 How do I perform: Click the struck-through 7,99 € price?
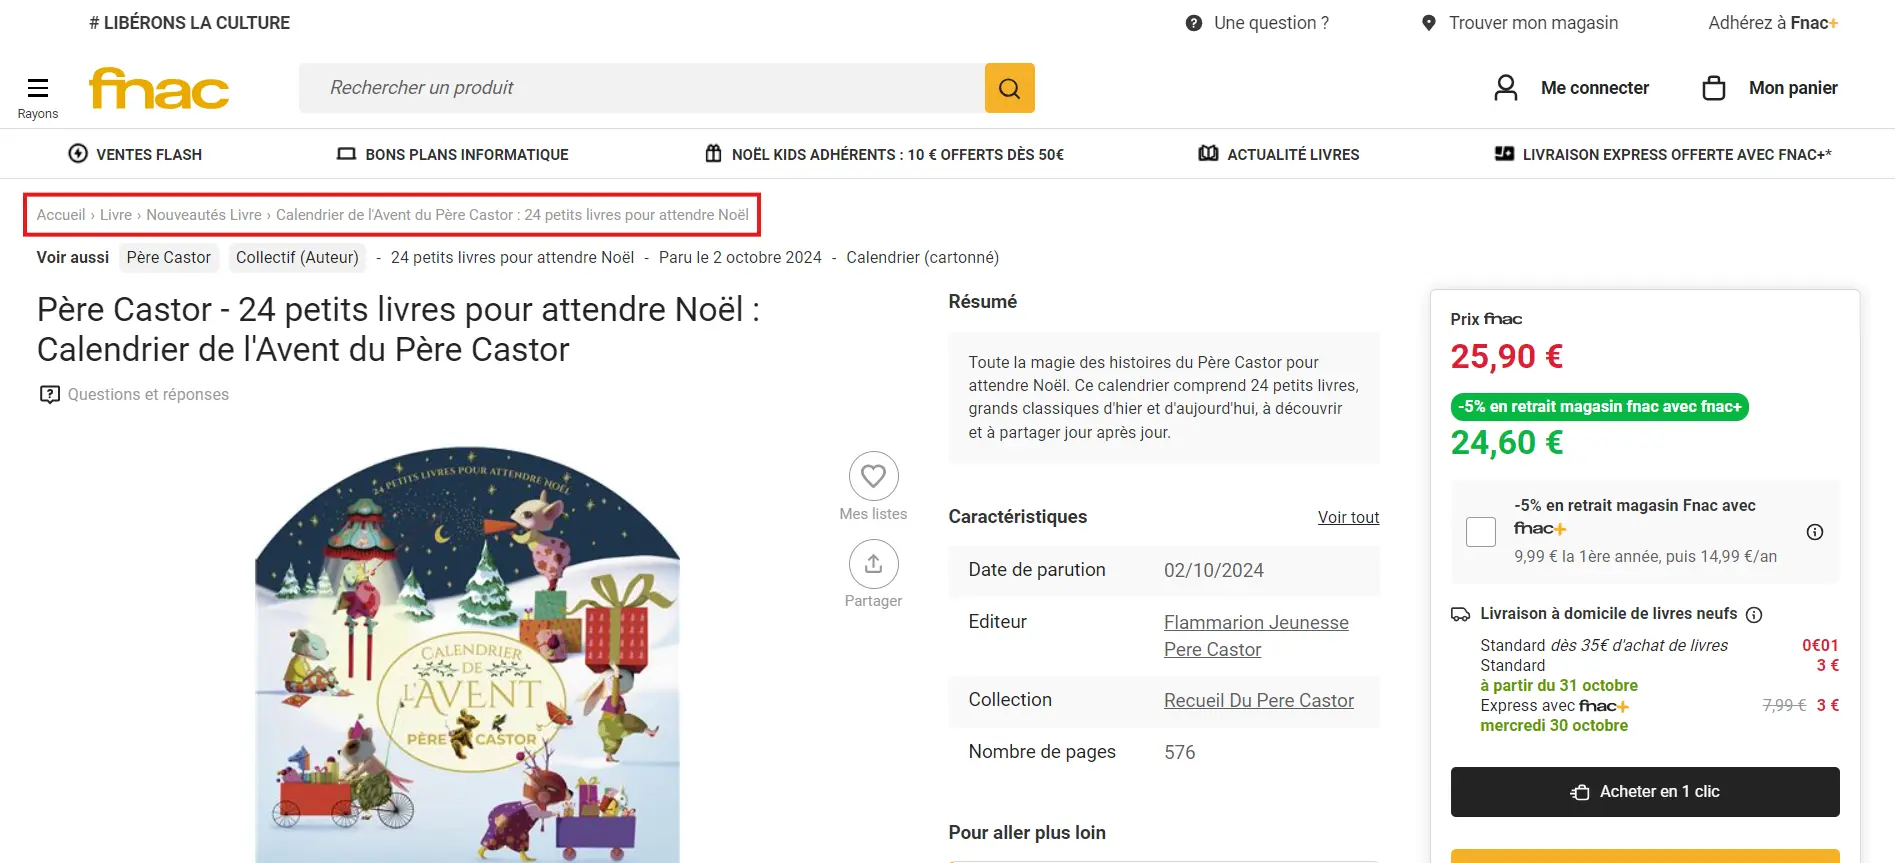tap(1784, 706)
